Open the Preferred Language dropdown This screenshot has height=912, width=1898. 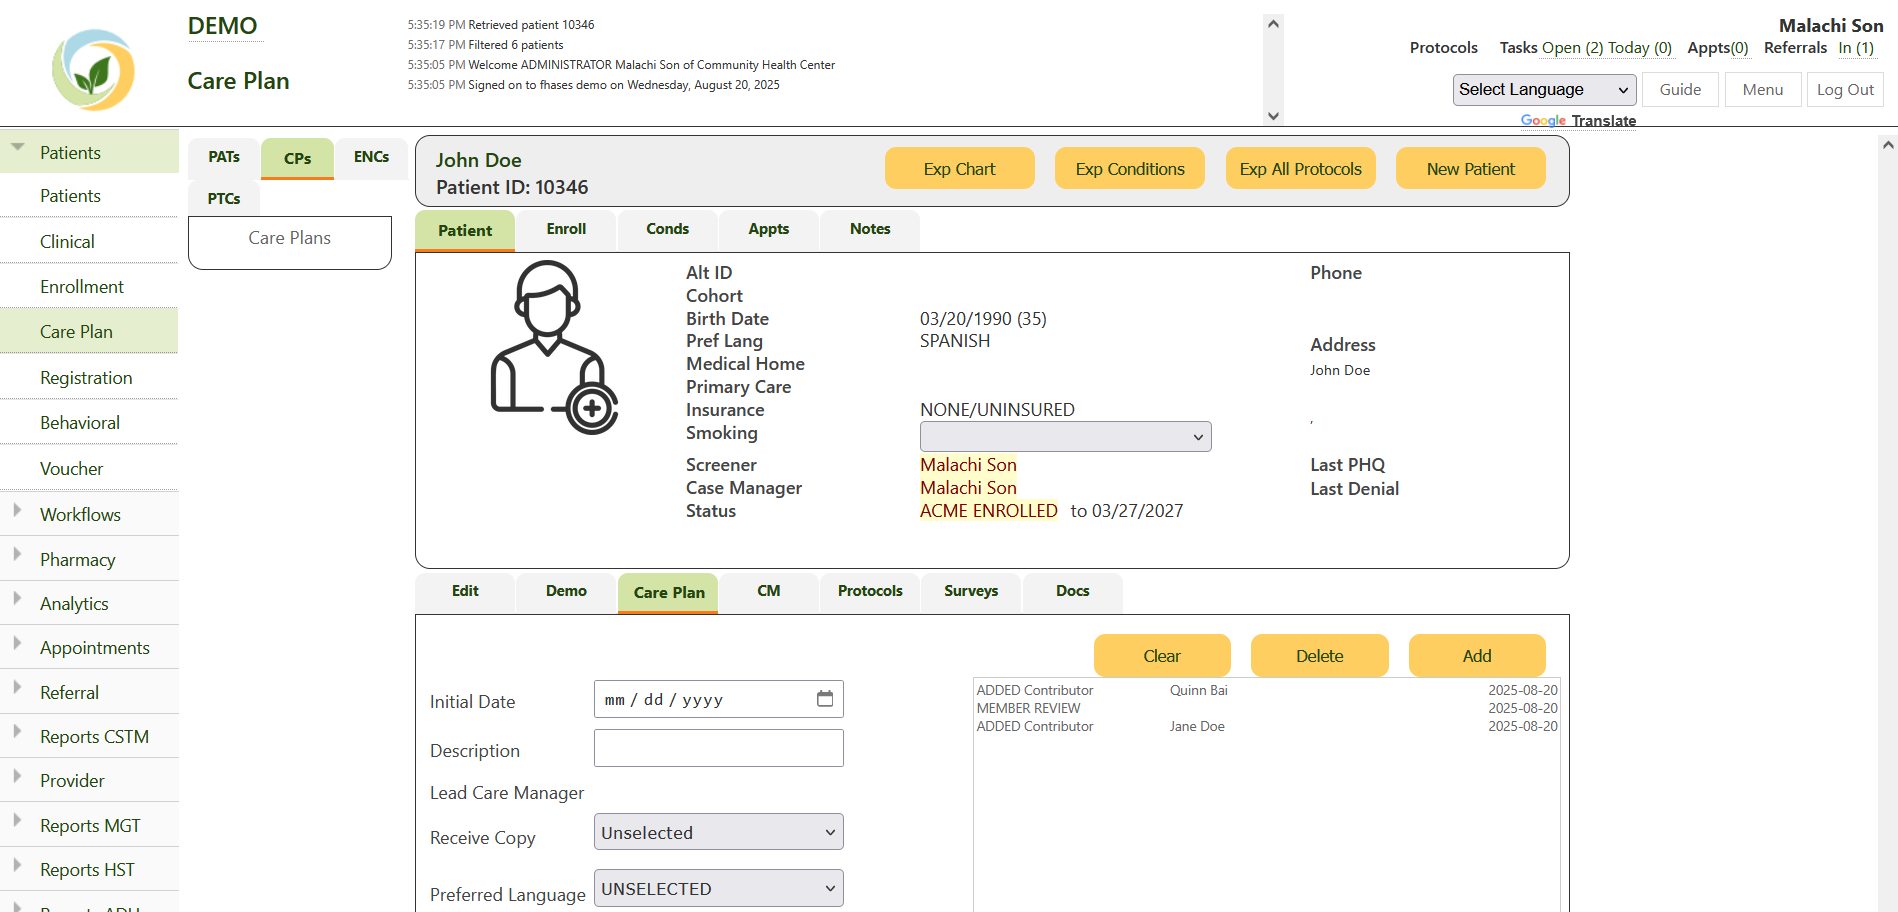point(718,888)
